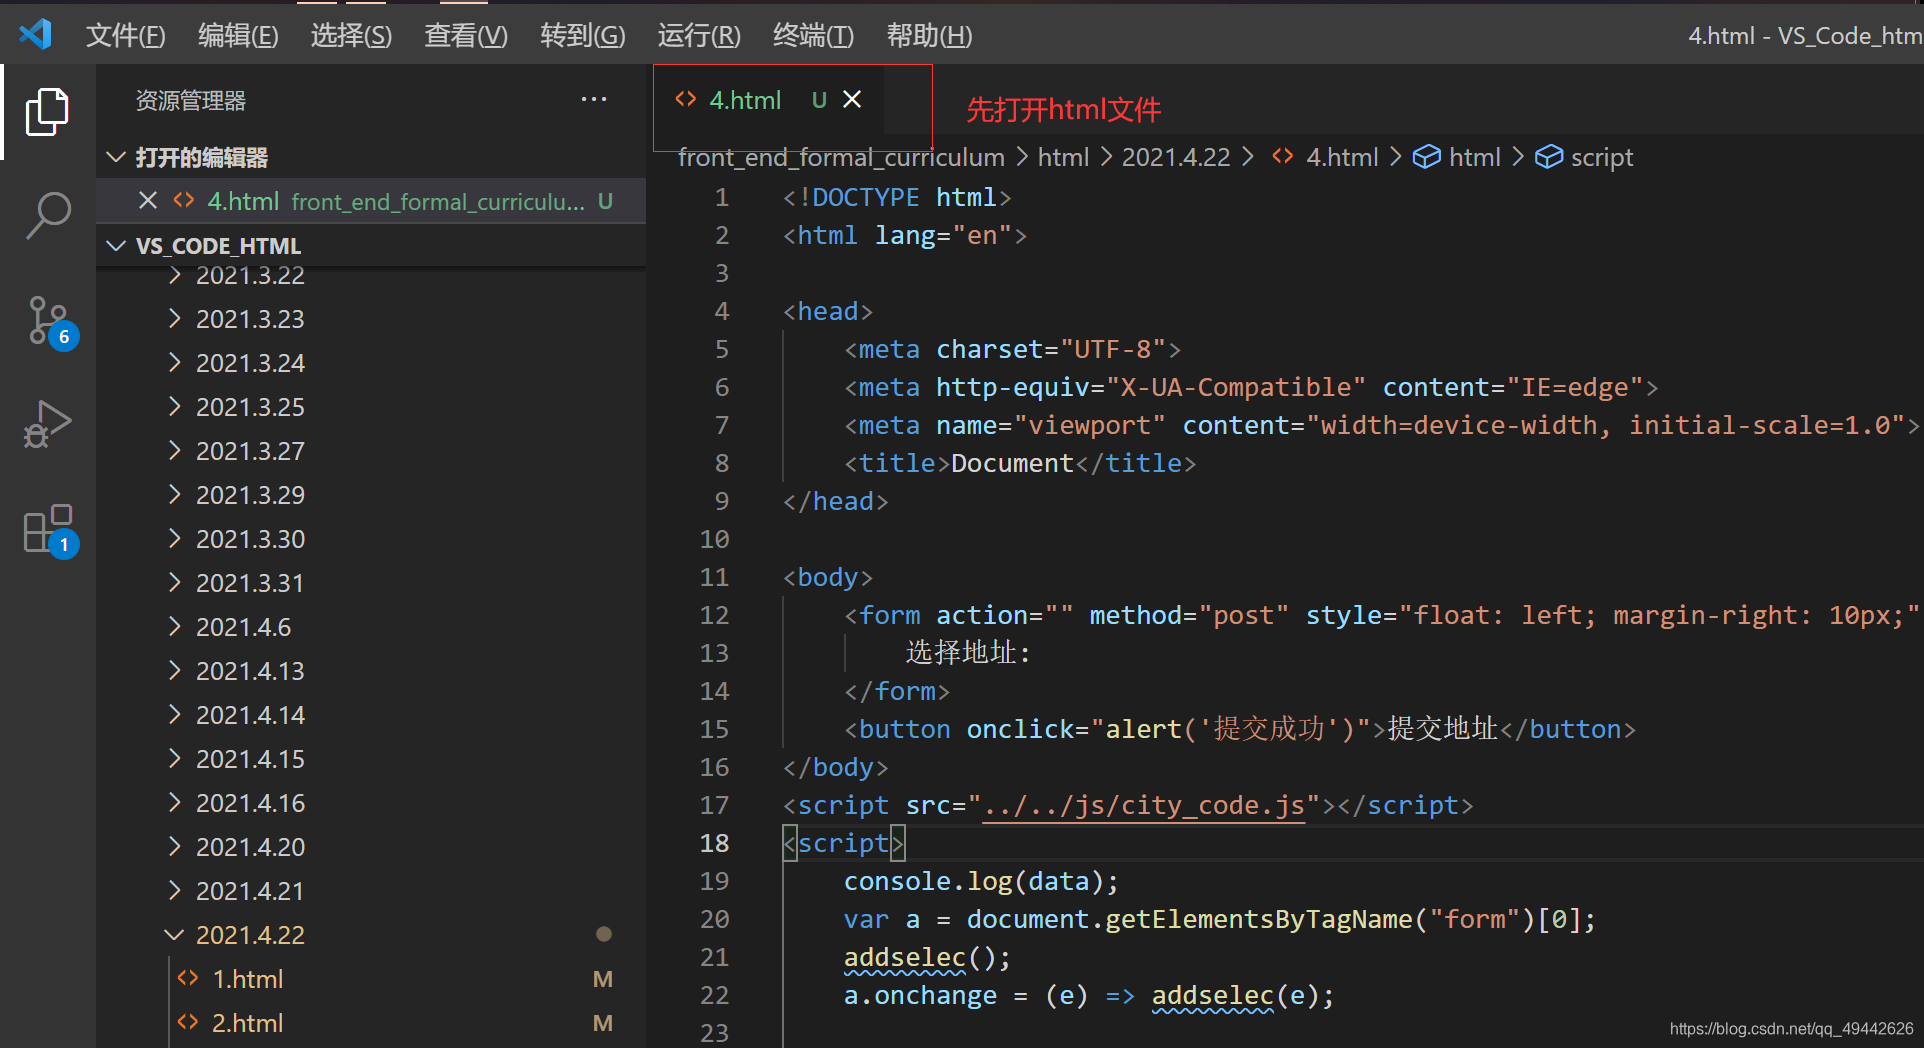Open 运行(R) menu
1924x1048 pixels.
click(699, 36)
